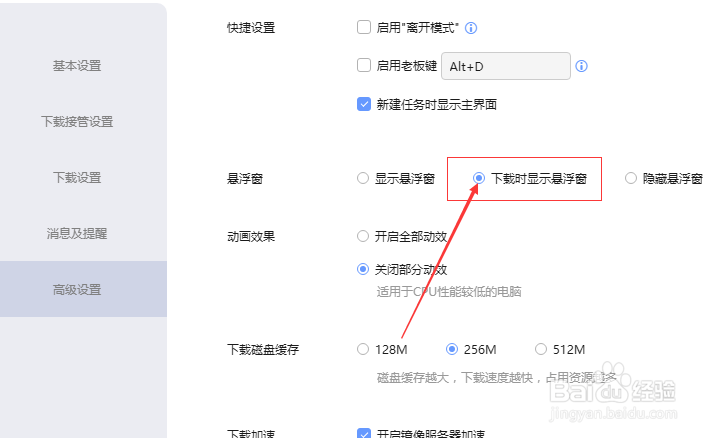Click info icon beside 启用"离开模式"
The image size is (716, 438).
pos(471,28)
